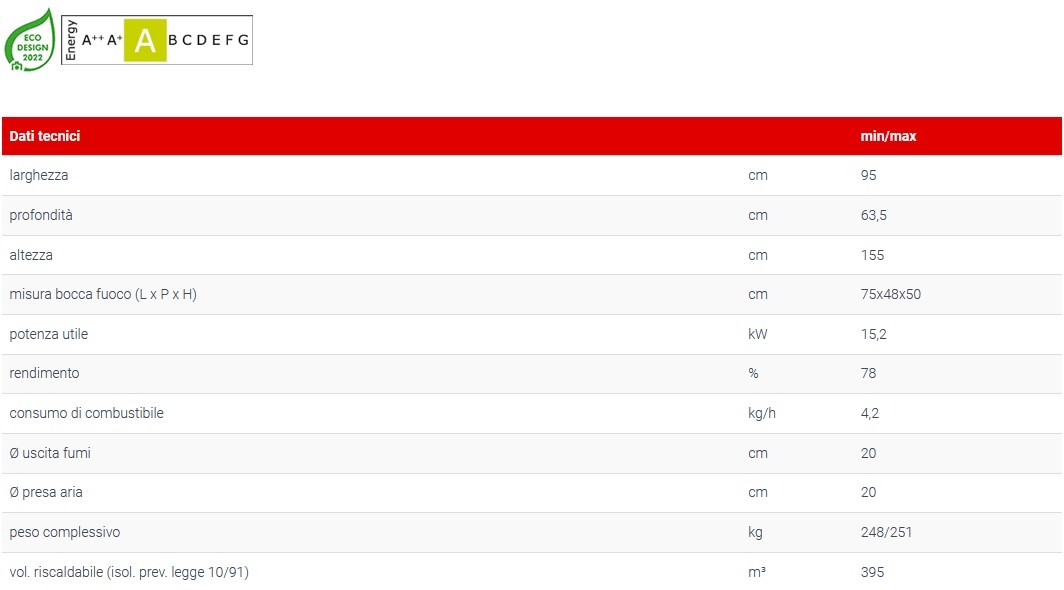The height and width of the screenshot is (590, 1064).
Task: Click the vertical Energy label text
Action: click(x=71, y=41)
